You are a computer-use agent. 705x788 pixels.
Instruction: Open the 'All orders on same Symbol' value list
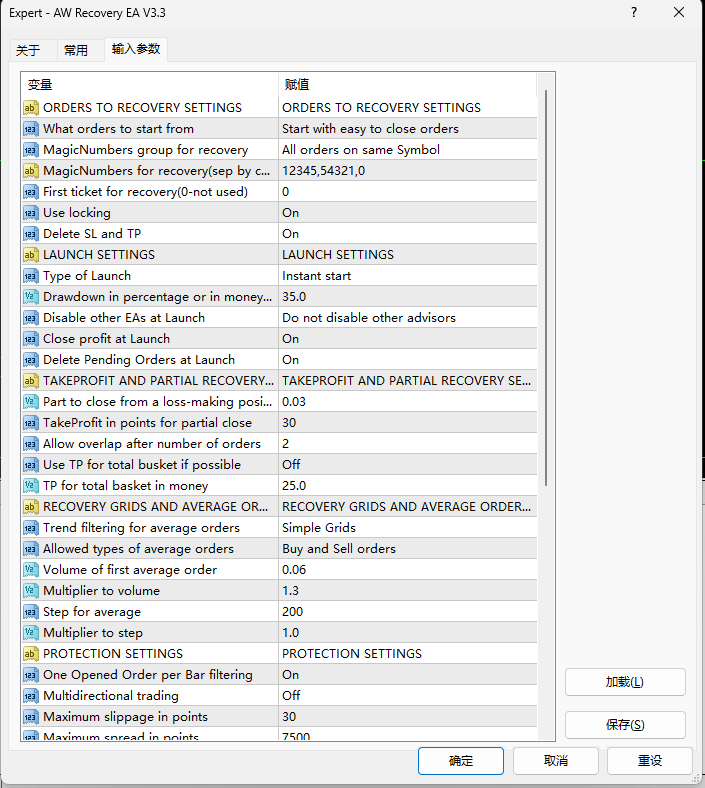(408, 150)
